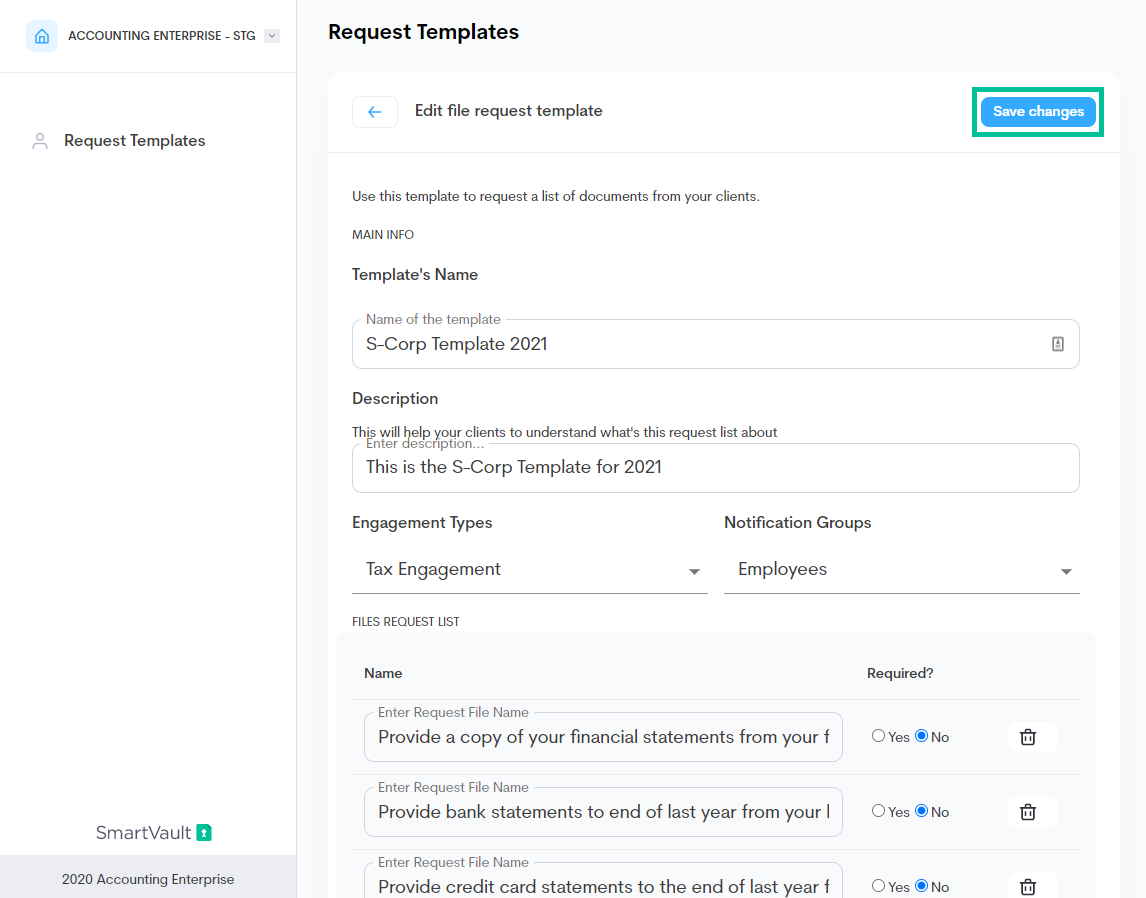Delete the bank statements request row

pyautogui.click(x=1027, y=812)
